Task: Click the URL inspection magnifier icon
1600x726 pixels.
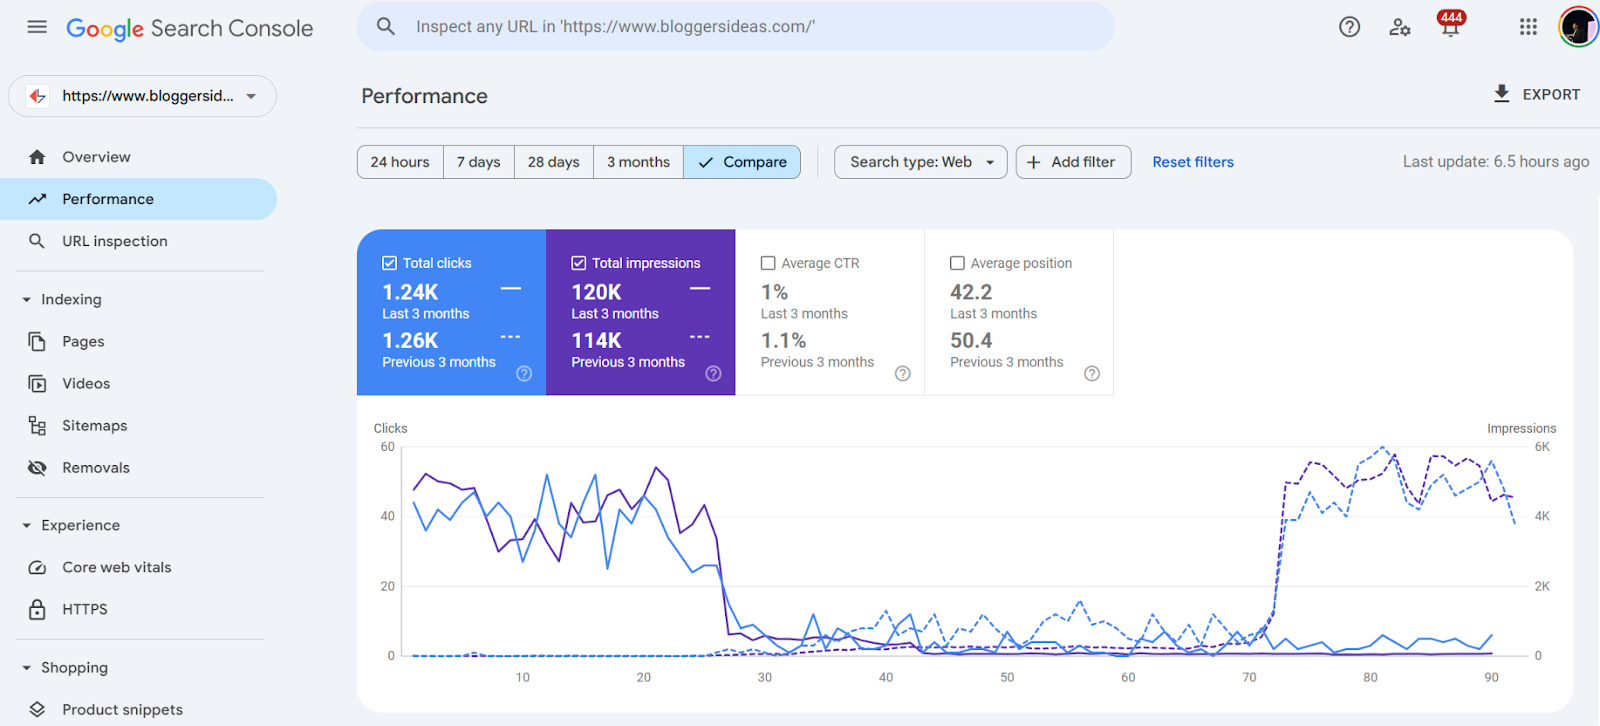Action: 37,241
